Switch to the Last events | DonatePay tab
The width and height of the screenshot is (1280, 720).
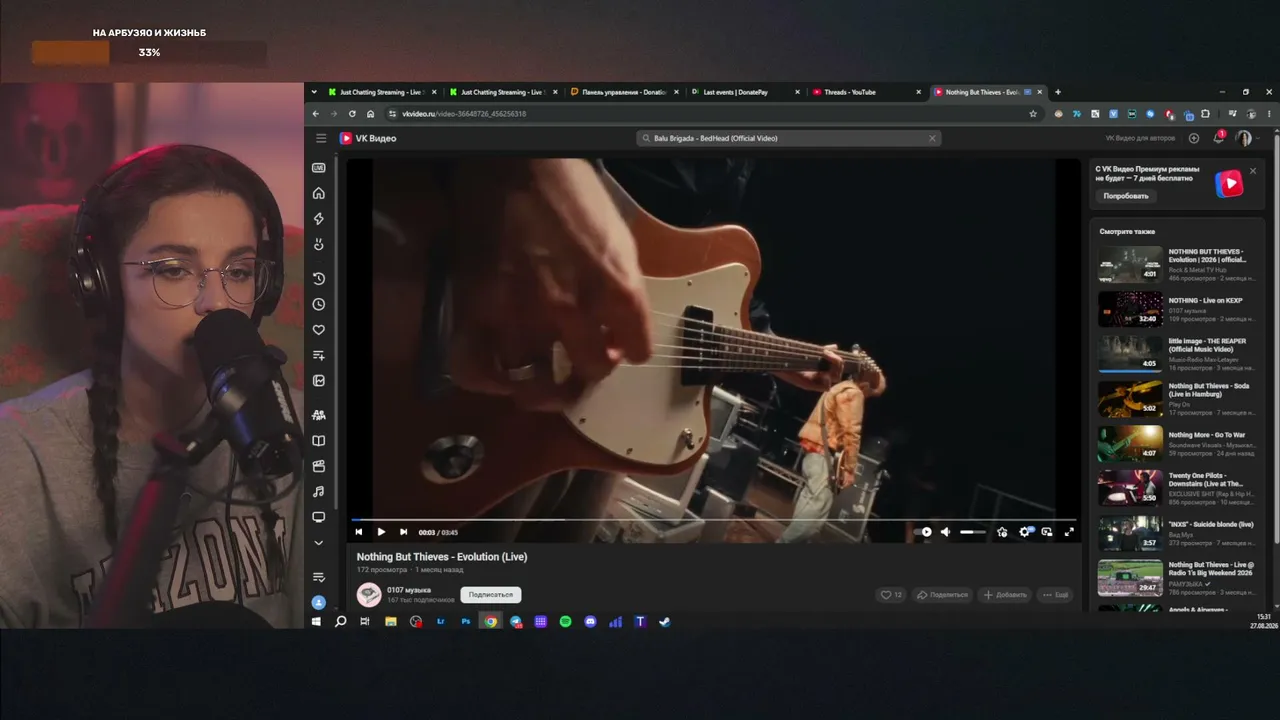[x=746, y=92]
